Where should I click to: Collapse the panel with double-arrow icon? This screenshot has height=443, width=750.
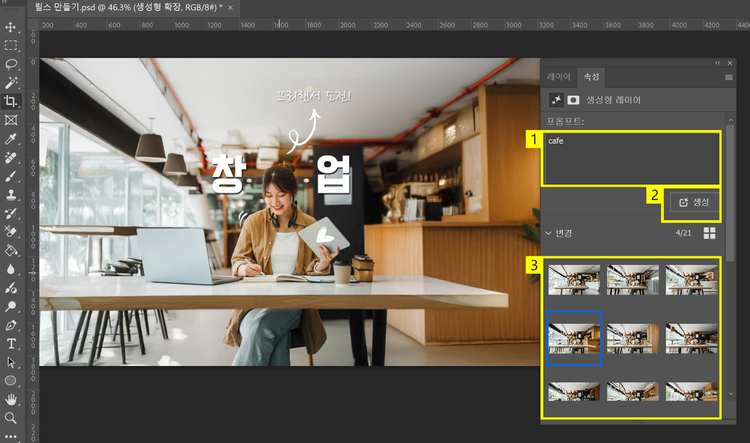(x=717, y=63)
